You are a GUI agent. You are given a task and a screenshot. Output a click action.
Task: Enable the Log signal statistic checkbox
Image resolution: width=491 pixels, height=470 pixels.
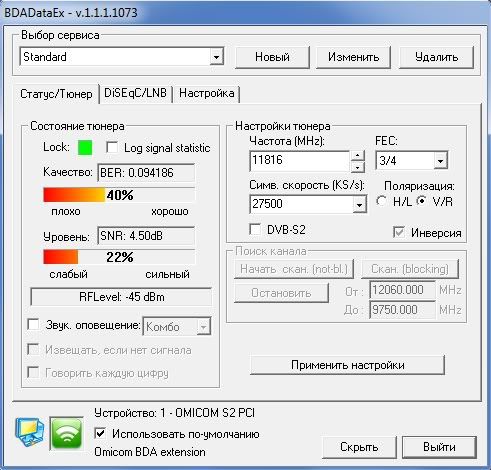(112, 147)
